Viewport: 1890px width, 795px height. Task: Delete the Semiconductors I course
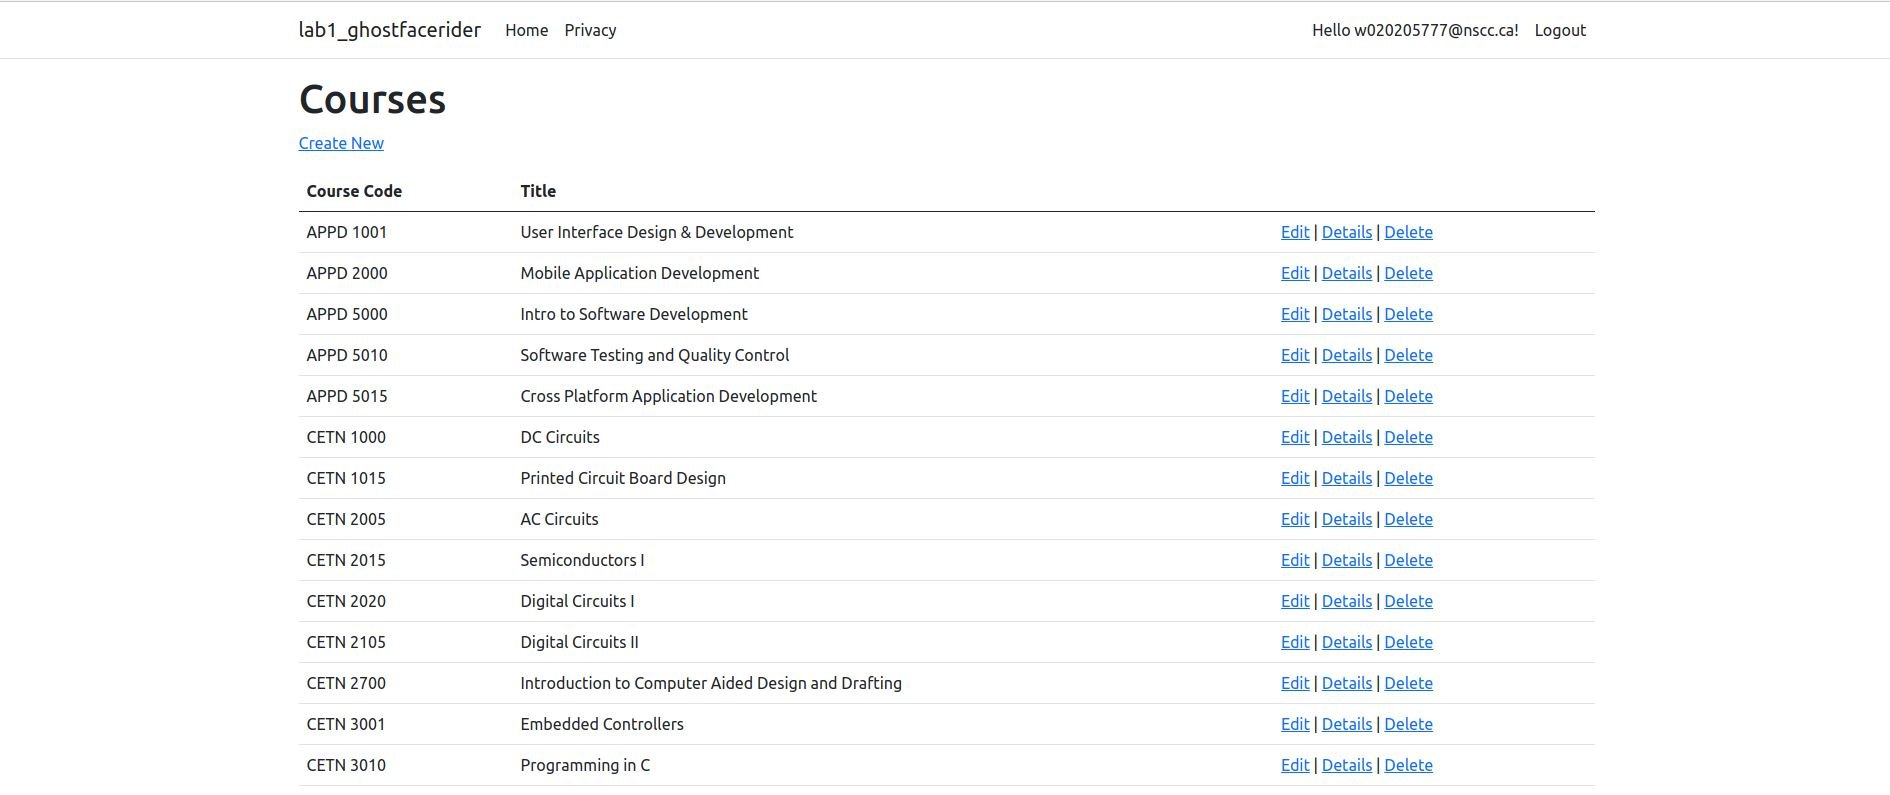tap(1408, 560)
